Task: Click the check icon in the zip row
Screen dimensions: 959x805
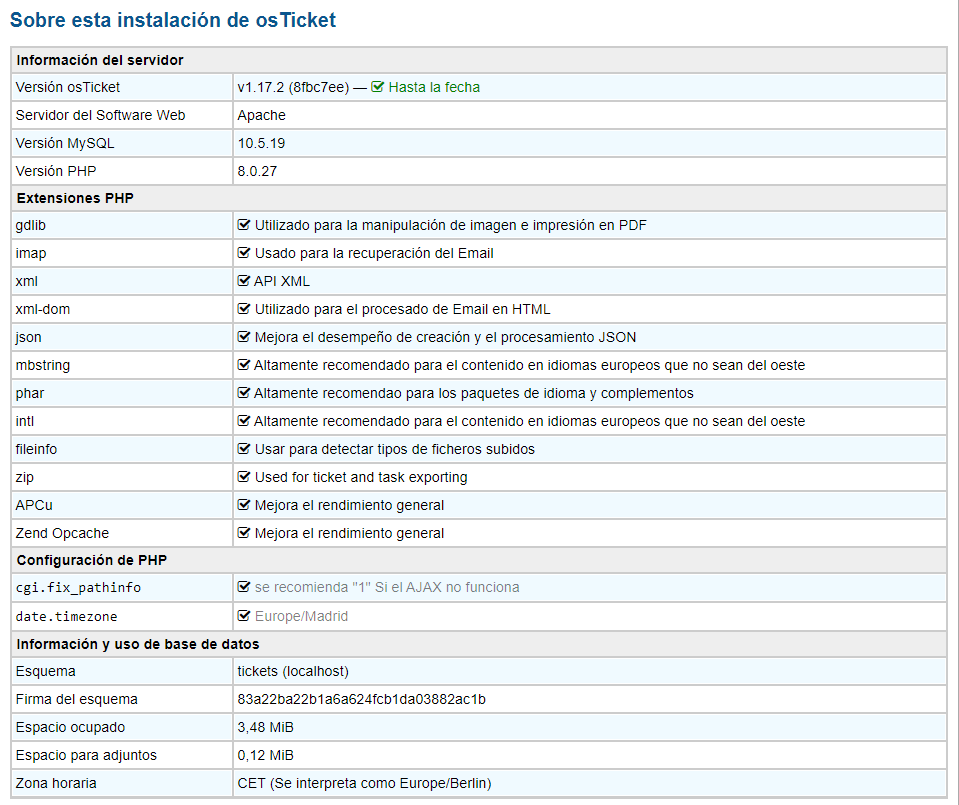Action: [x=244, y=477]
